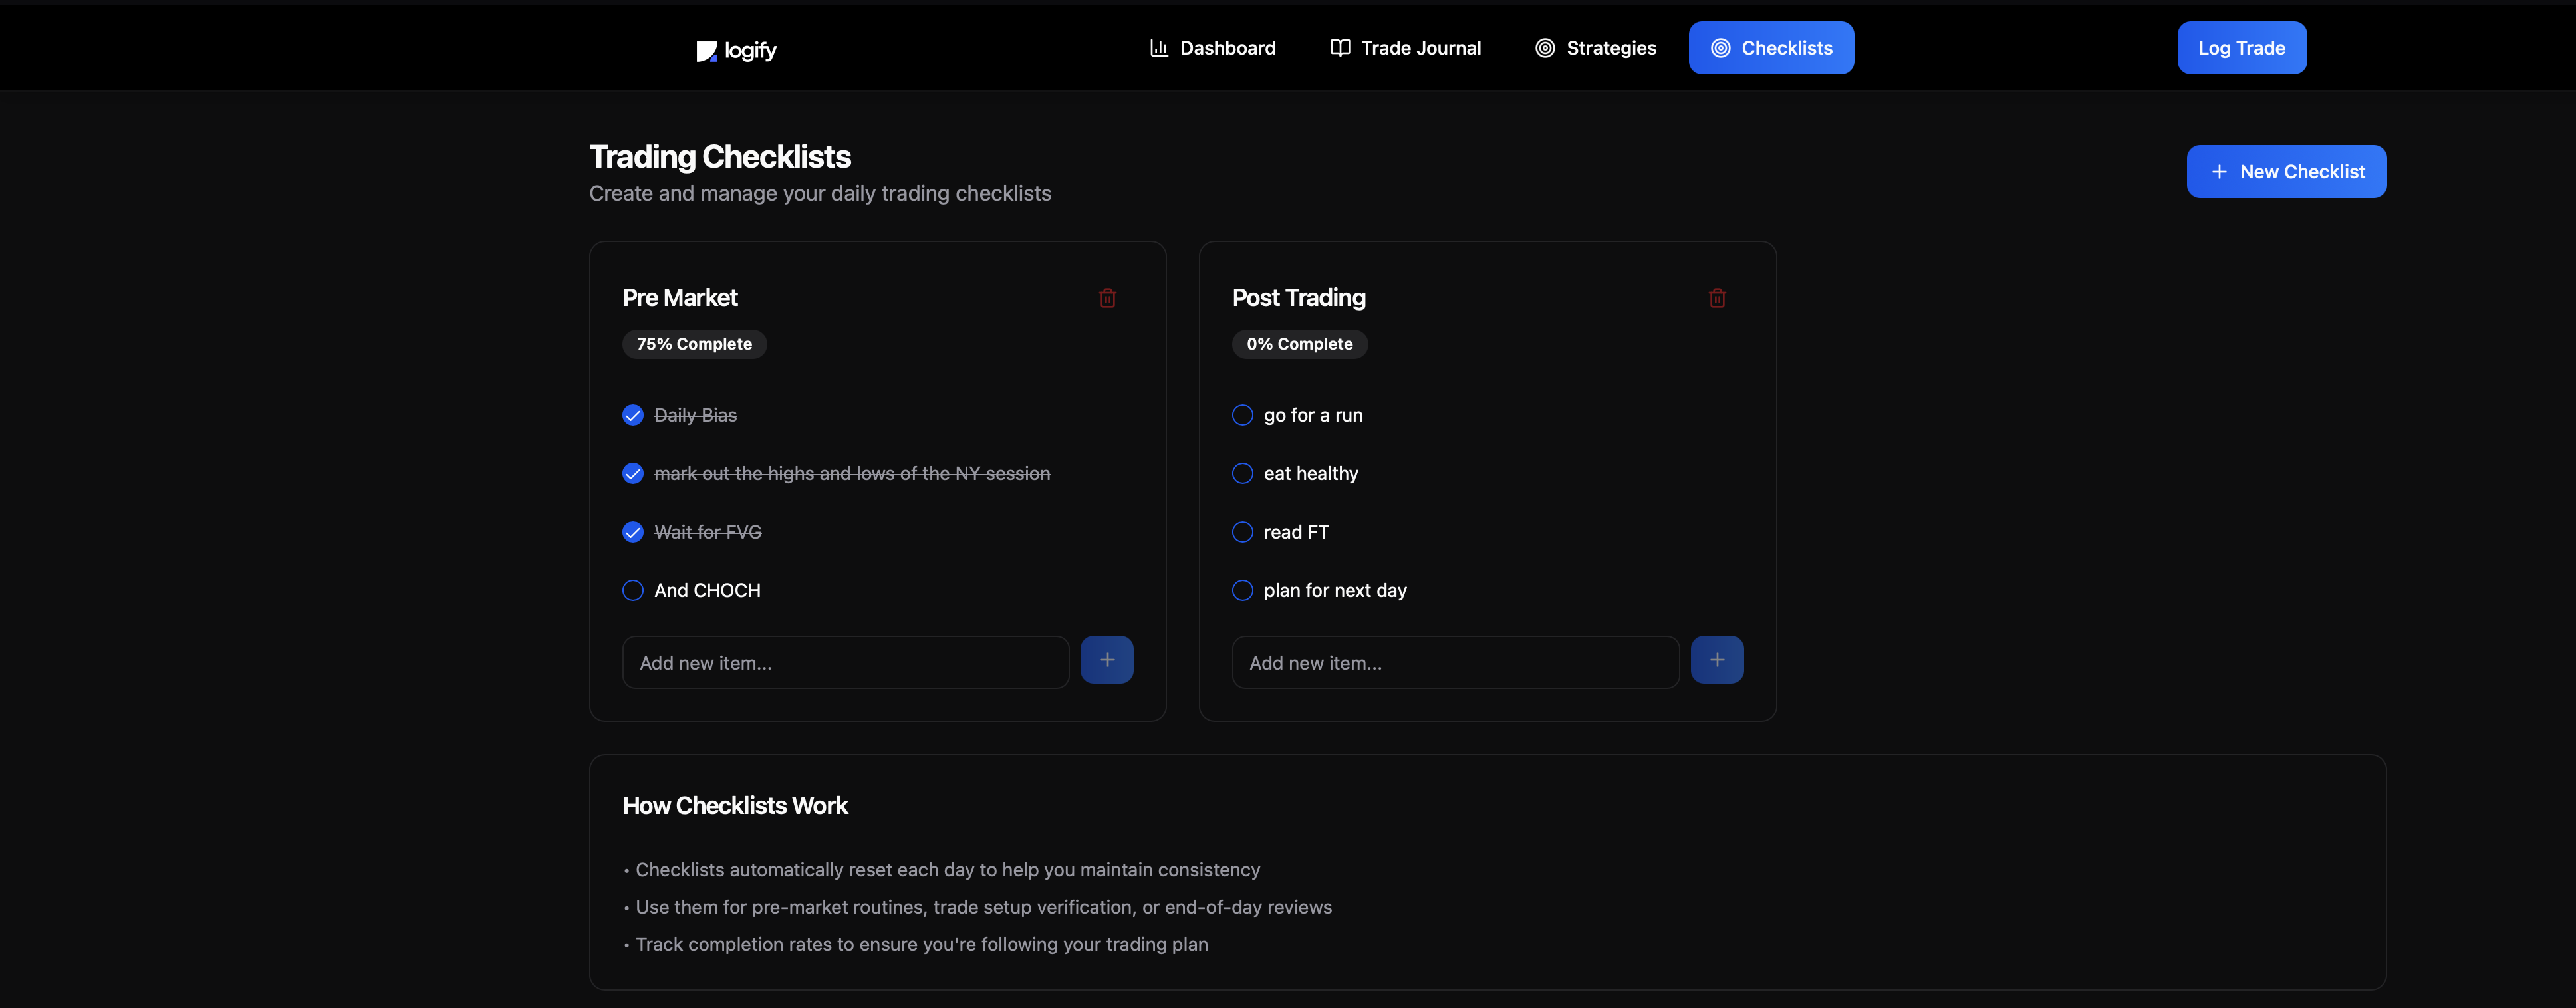Check the 'eat healthy' item
Image resolution: width=2576 pixels, height=1008 pixels.
point(1242,474)
